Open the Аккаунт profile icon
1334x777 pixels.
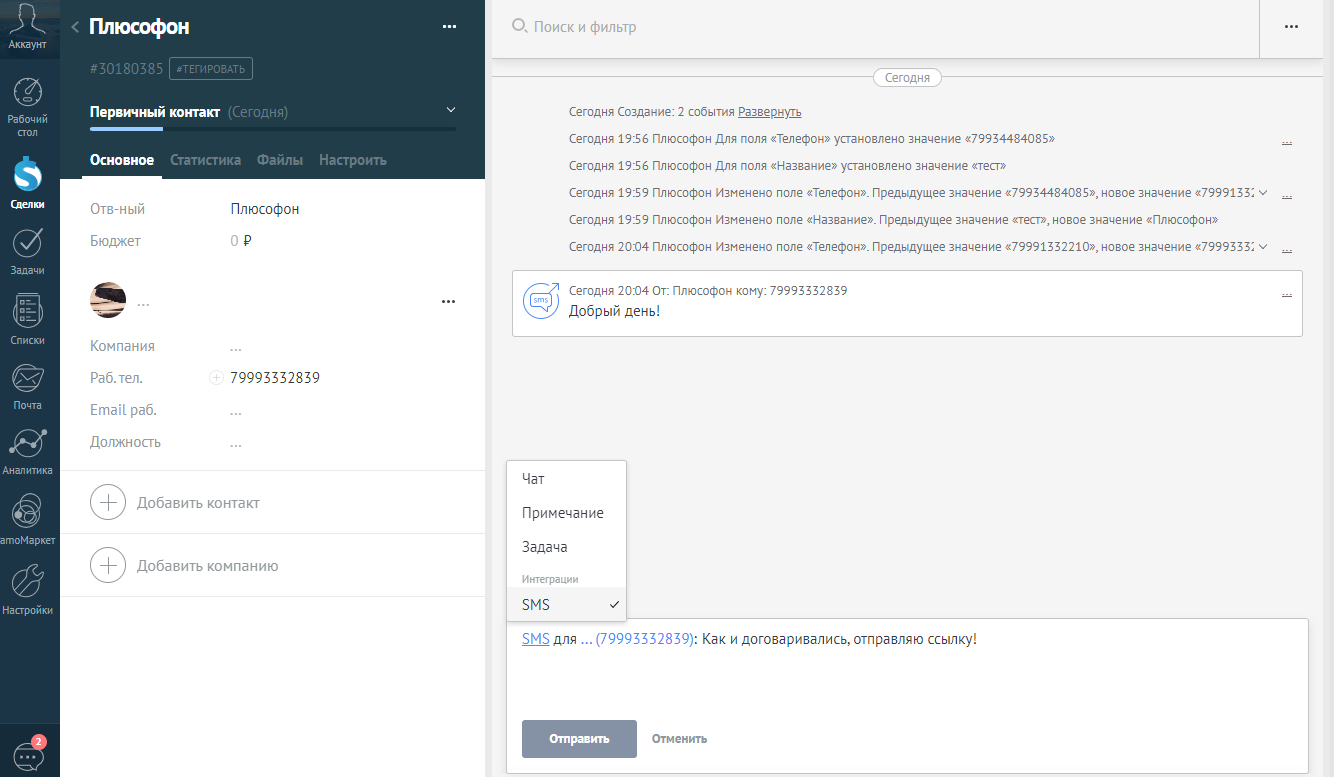28,27
